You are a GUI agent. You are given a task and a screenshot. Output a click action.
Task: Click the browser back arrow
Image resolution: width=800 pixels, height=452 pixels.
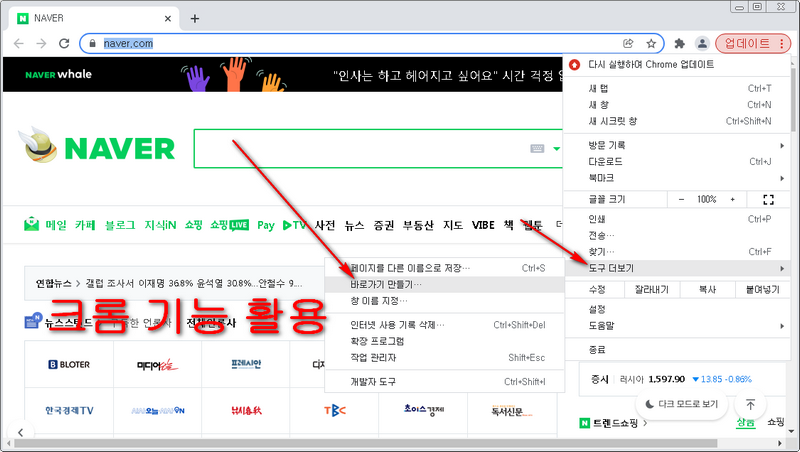point(19,43)
